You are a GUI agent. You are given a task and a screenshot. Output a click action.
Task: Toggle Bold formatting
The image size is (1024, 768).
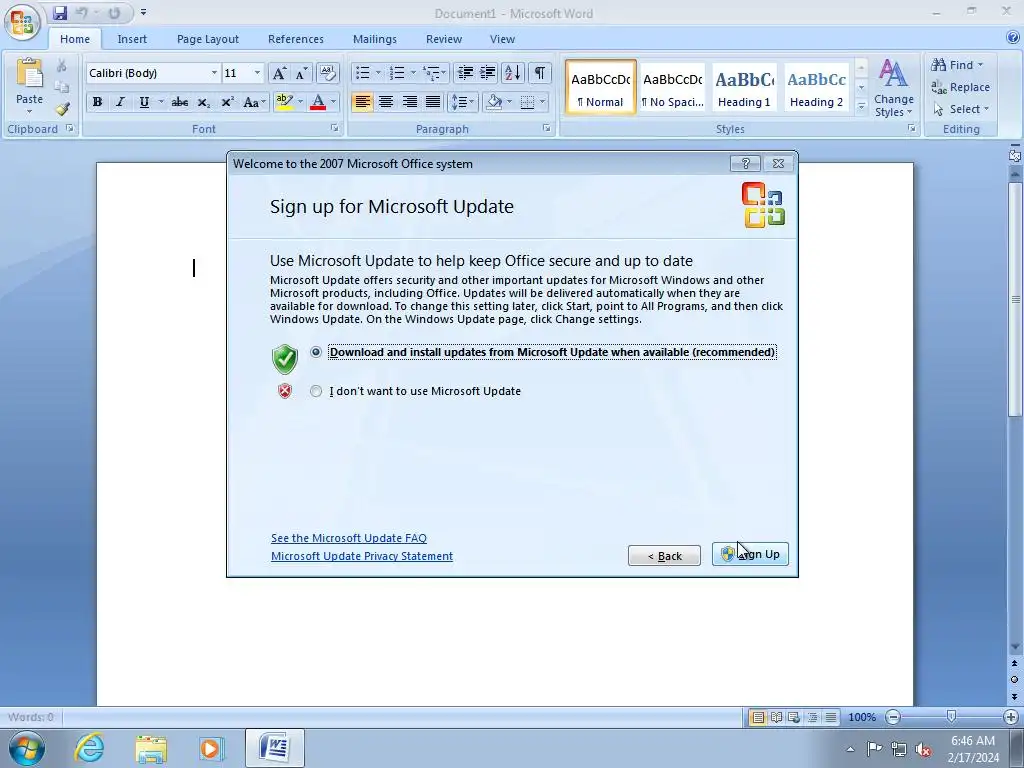point(97,102)
